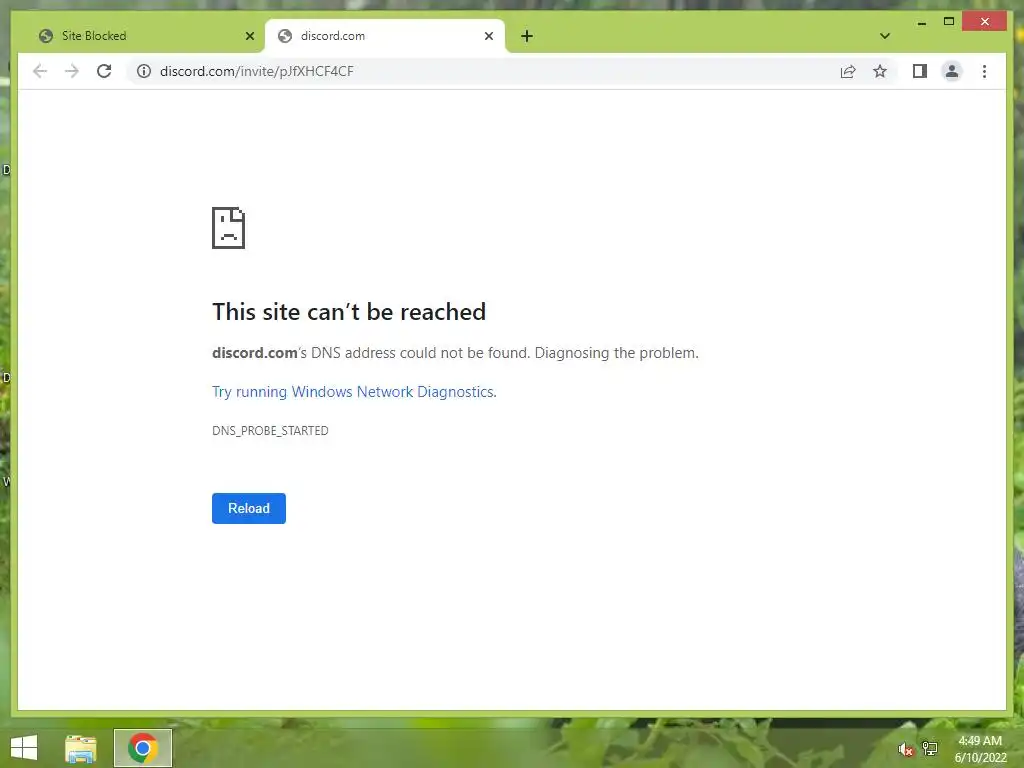Click the 'This site can't be reached' heading
1024x768 pixels.
349,312
